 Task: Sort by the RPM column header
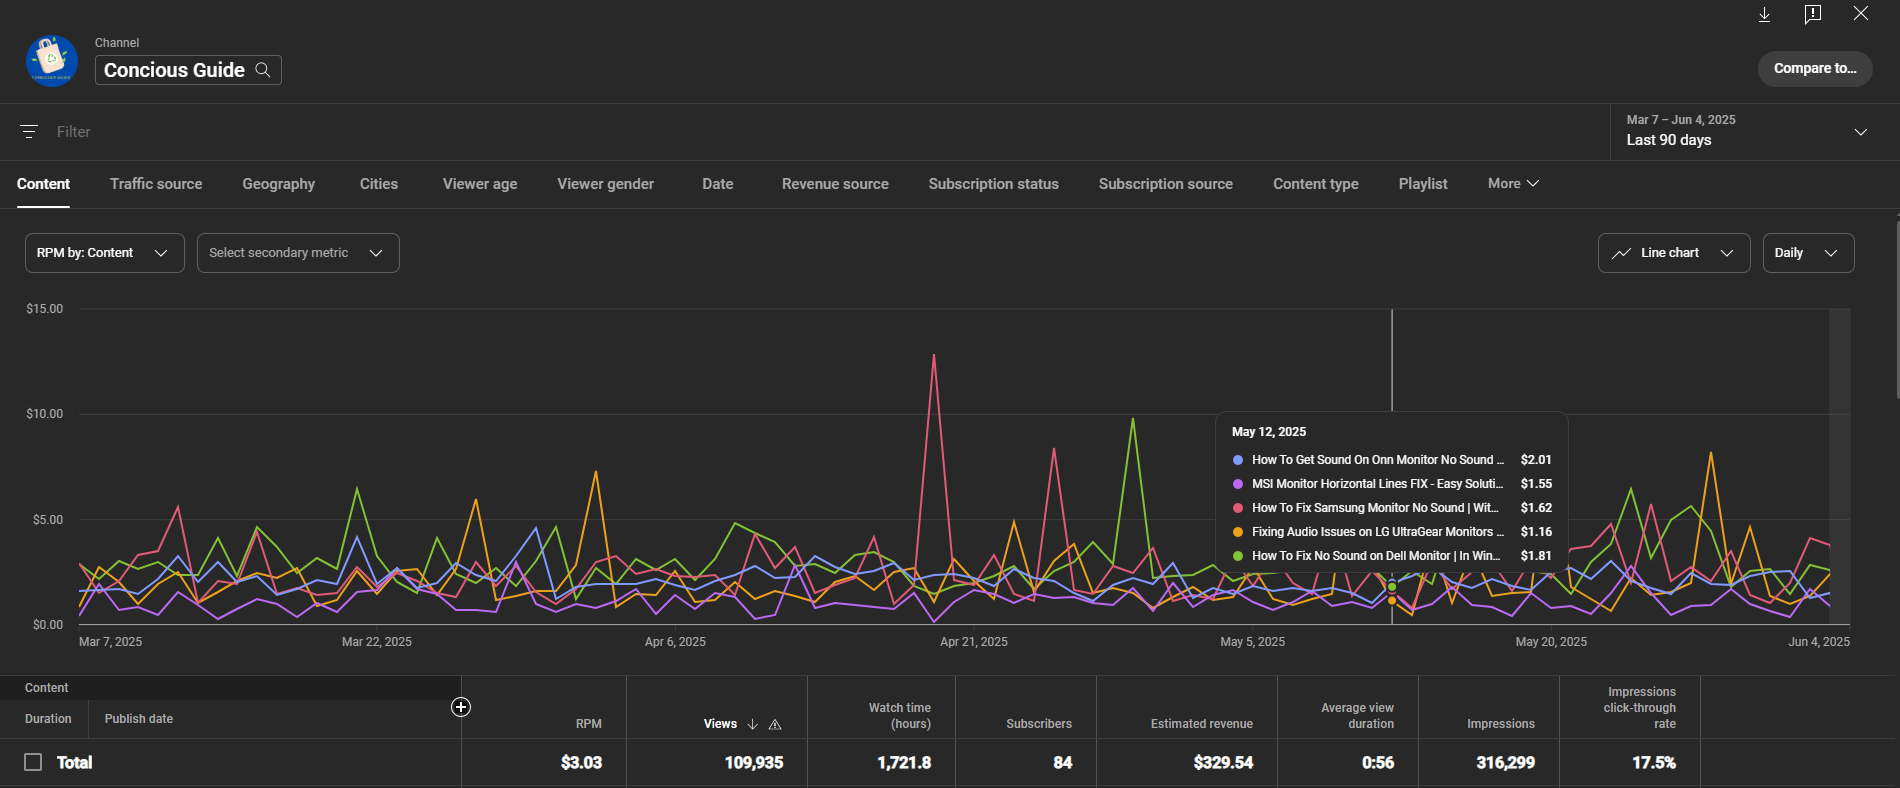point(589,724)
